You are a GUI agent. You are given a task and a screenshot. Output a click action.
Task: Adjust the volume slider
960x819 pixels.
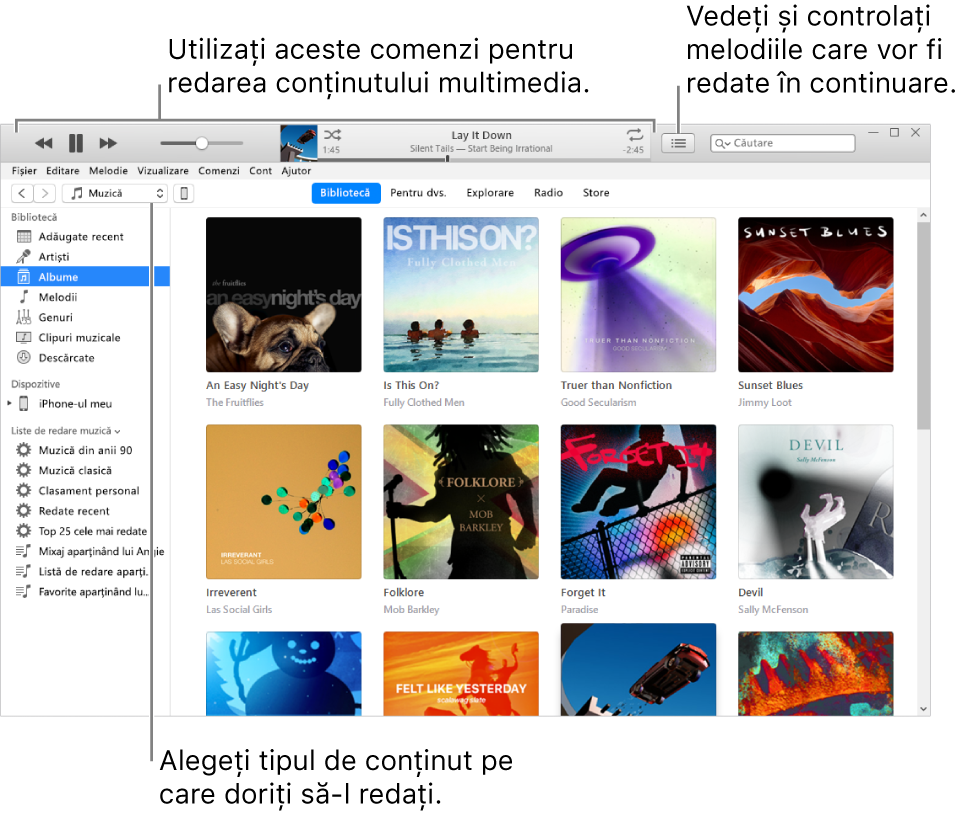point(200,142)
